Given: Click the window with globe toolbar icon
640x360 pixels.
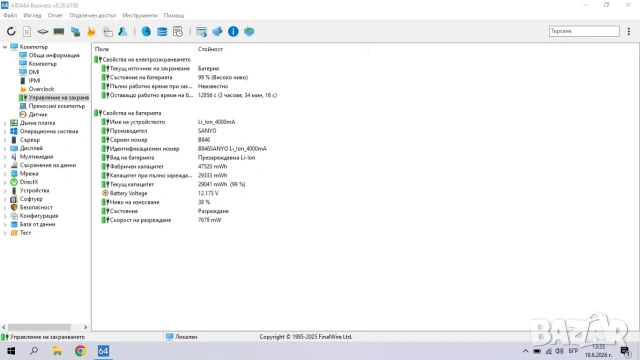Looking at the screenshot, I should tap(201, 31).
